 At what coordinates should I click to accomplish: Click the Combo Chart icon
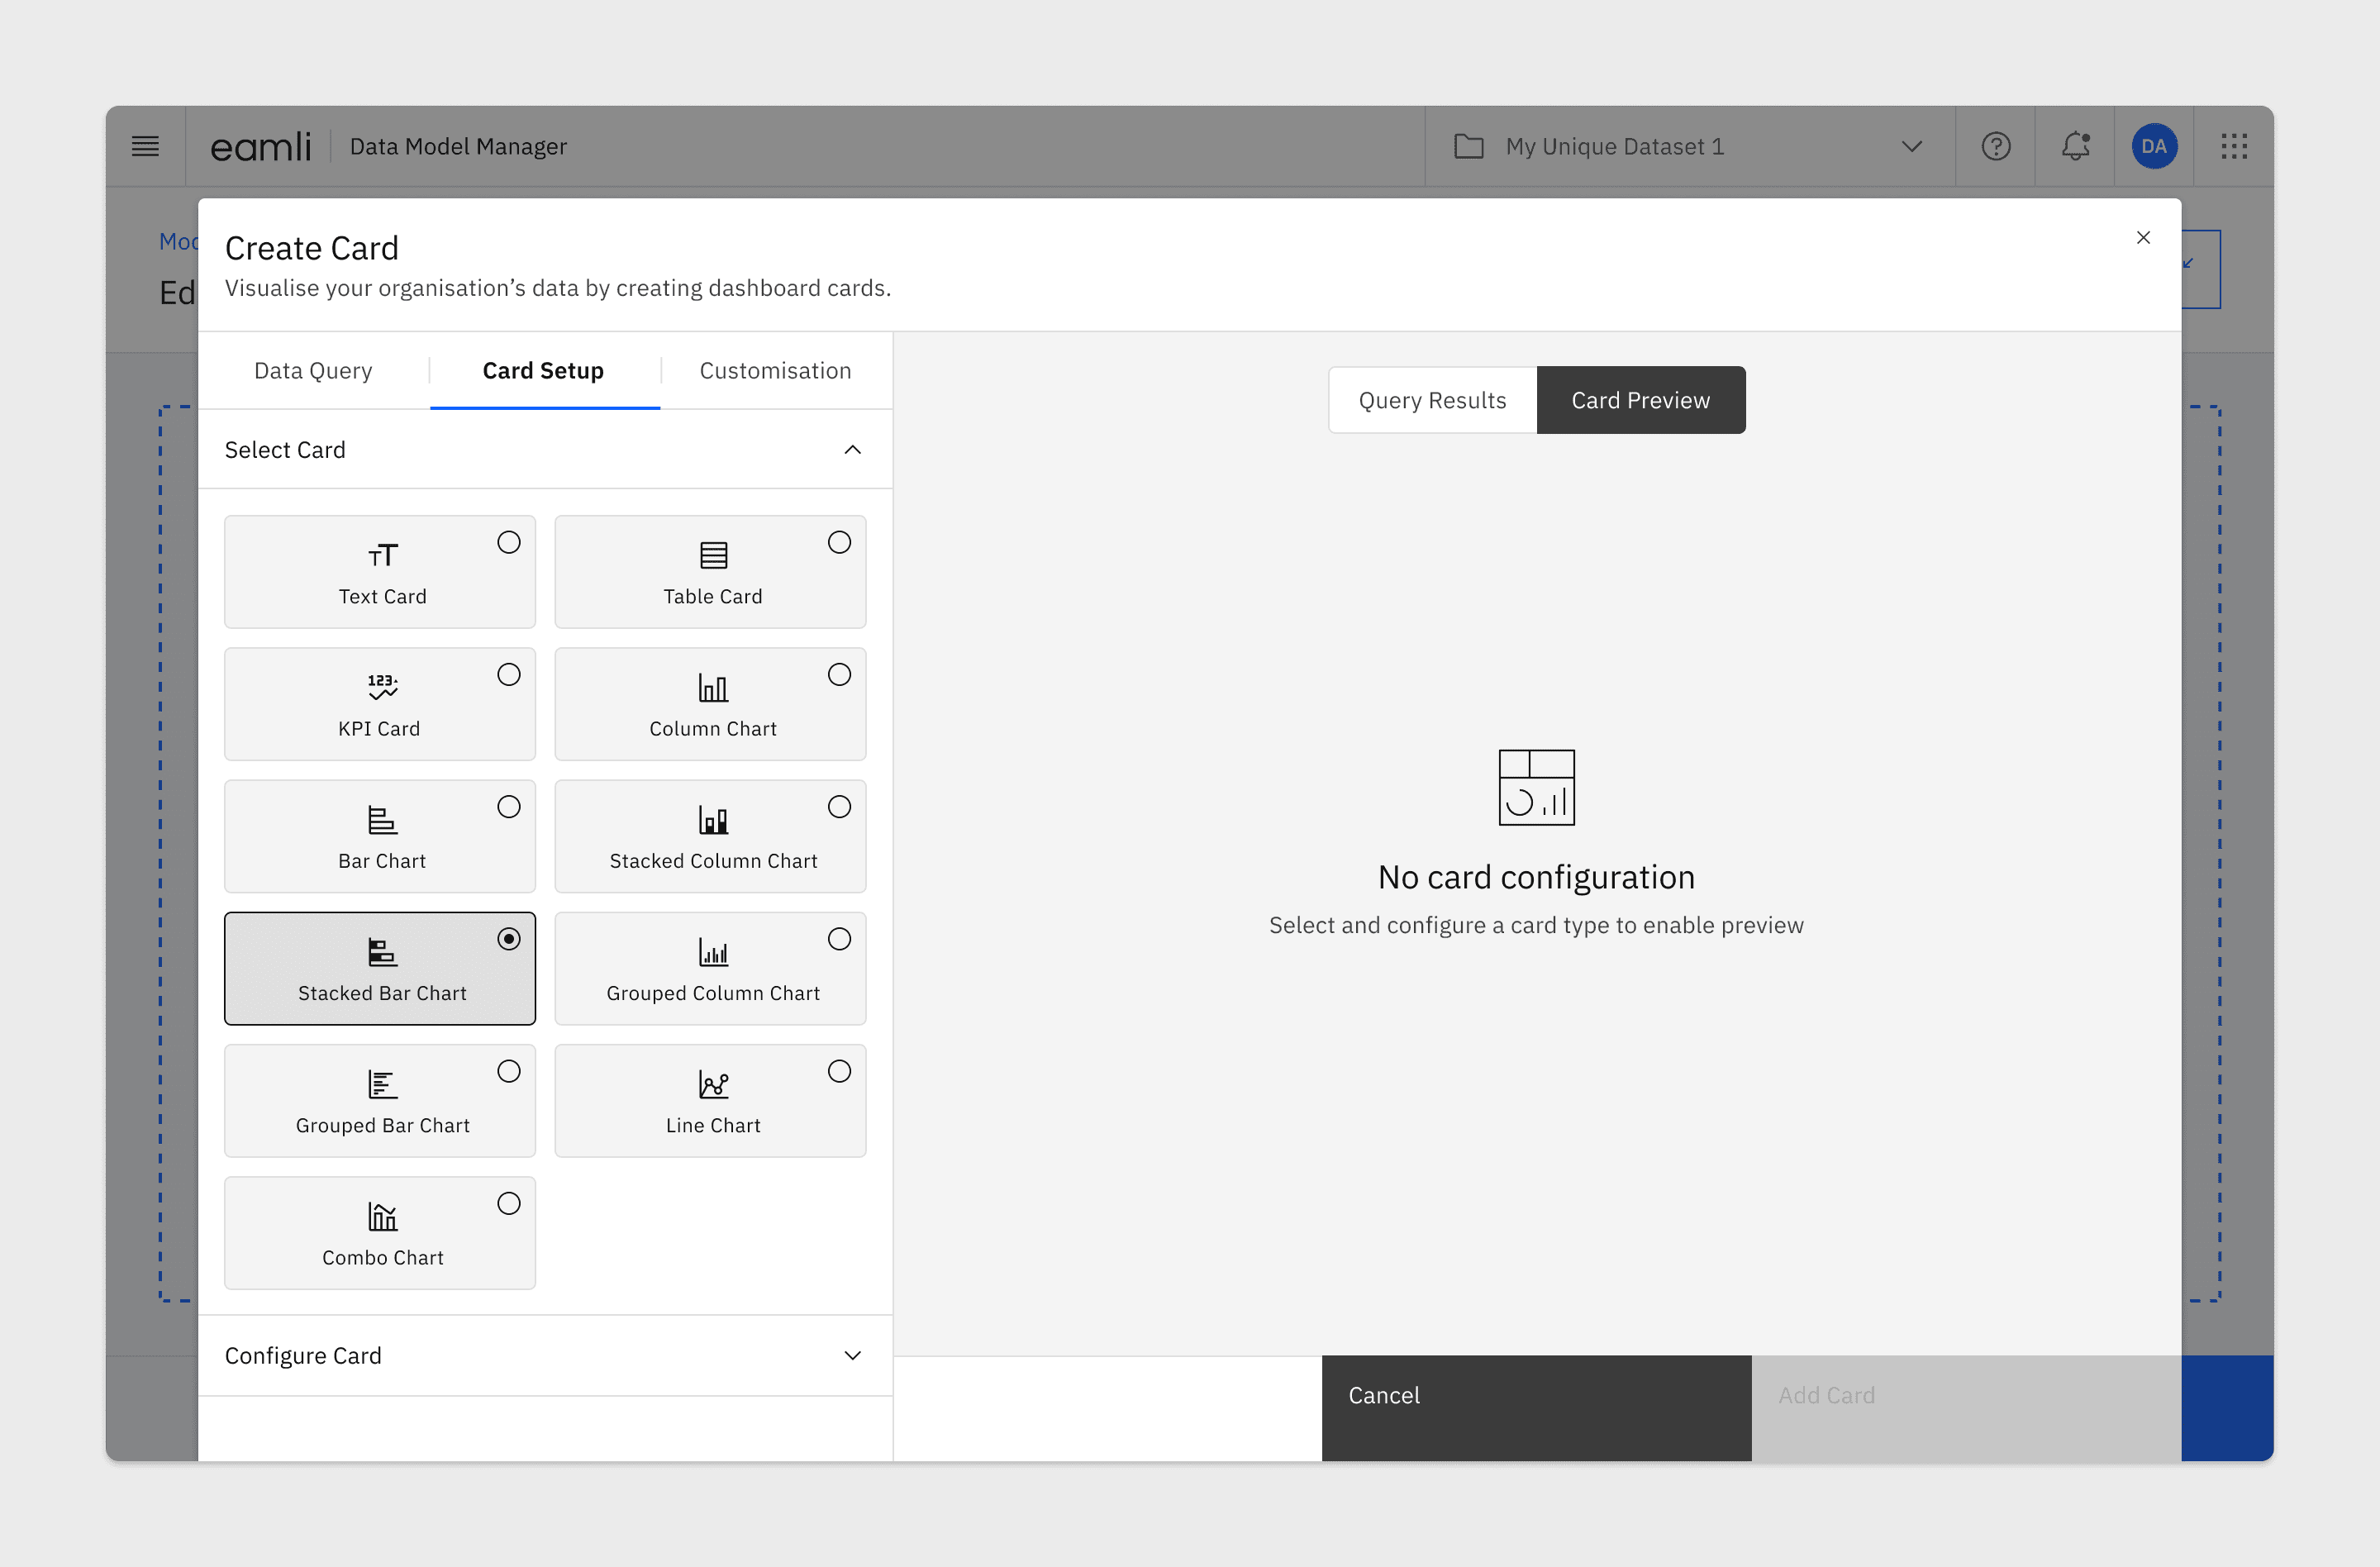[x=382, y=1216]
